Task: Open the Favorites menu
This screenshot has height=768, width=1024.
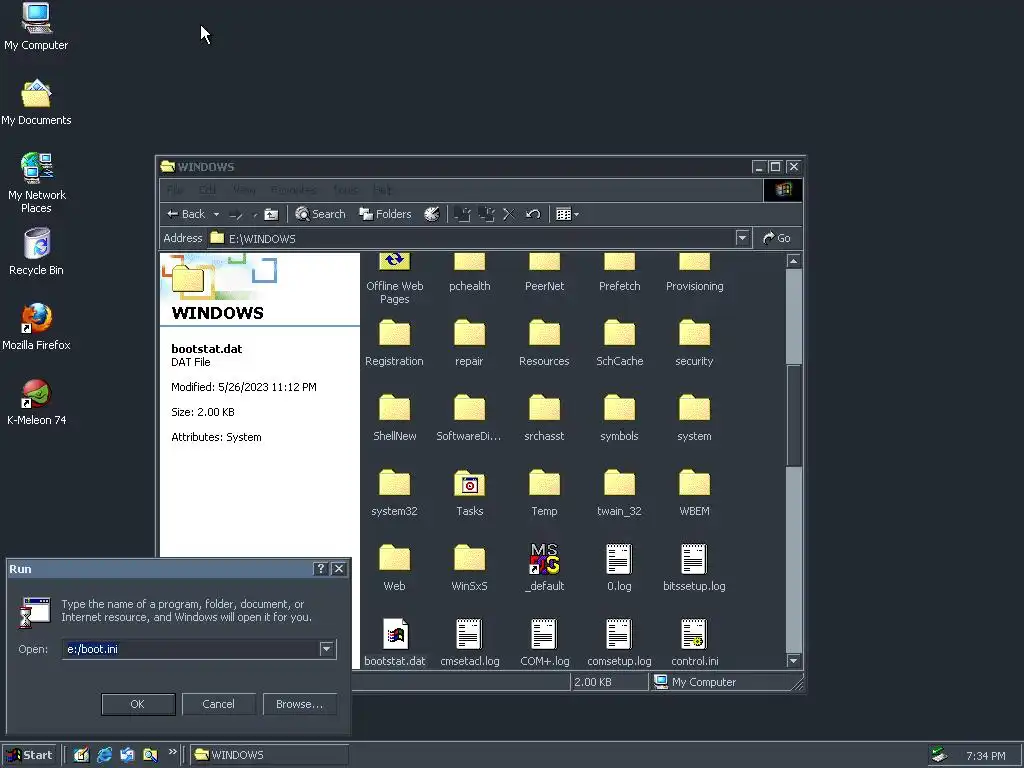Action: pyautogui.click(x=293, y=190)
